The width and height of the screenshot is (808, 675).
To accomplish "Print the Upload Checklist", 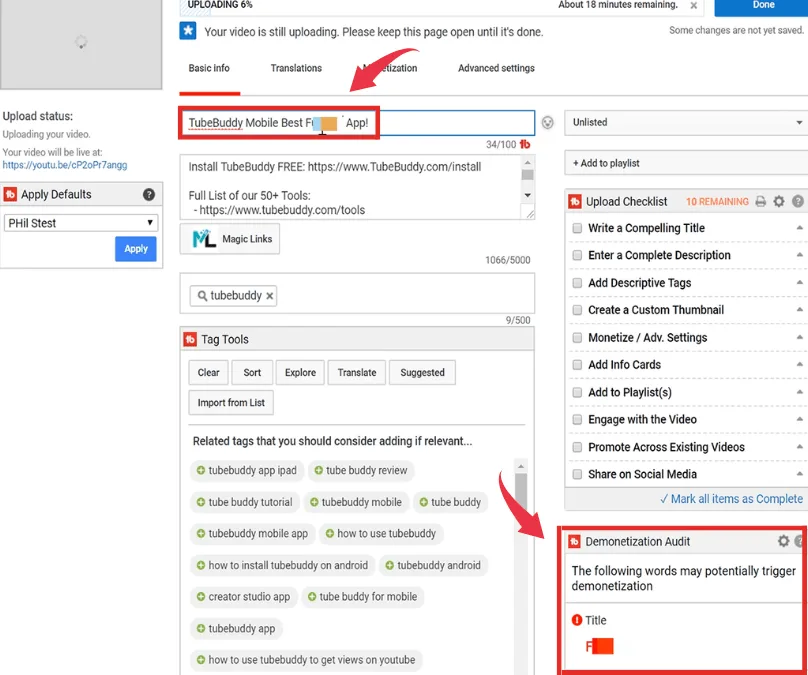I will click(761, 201).
